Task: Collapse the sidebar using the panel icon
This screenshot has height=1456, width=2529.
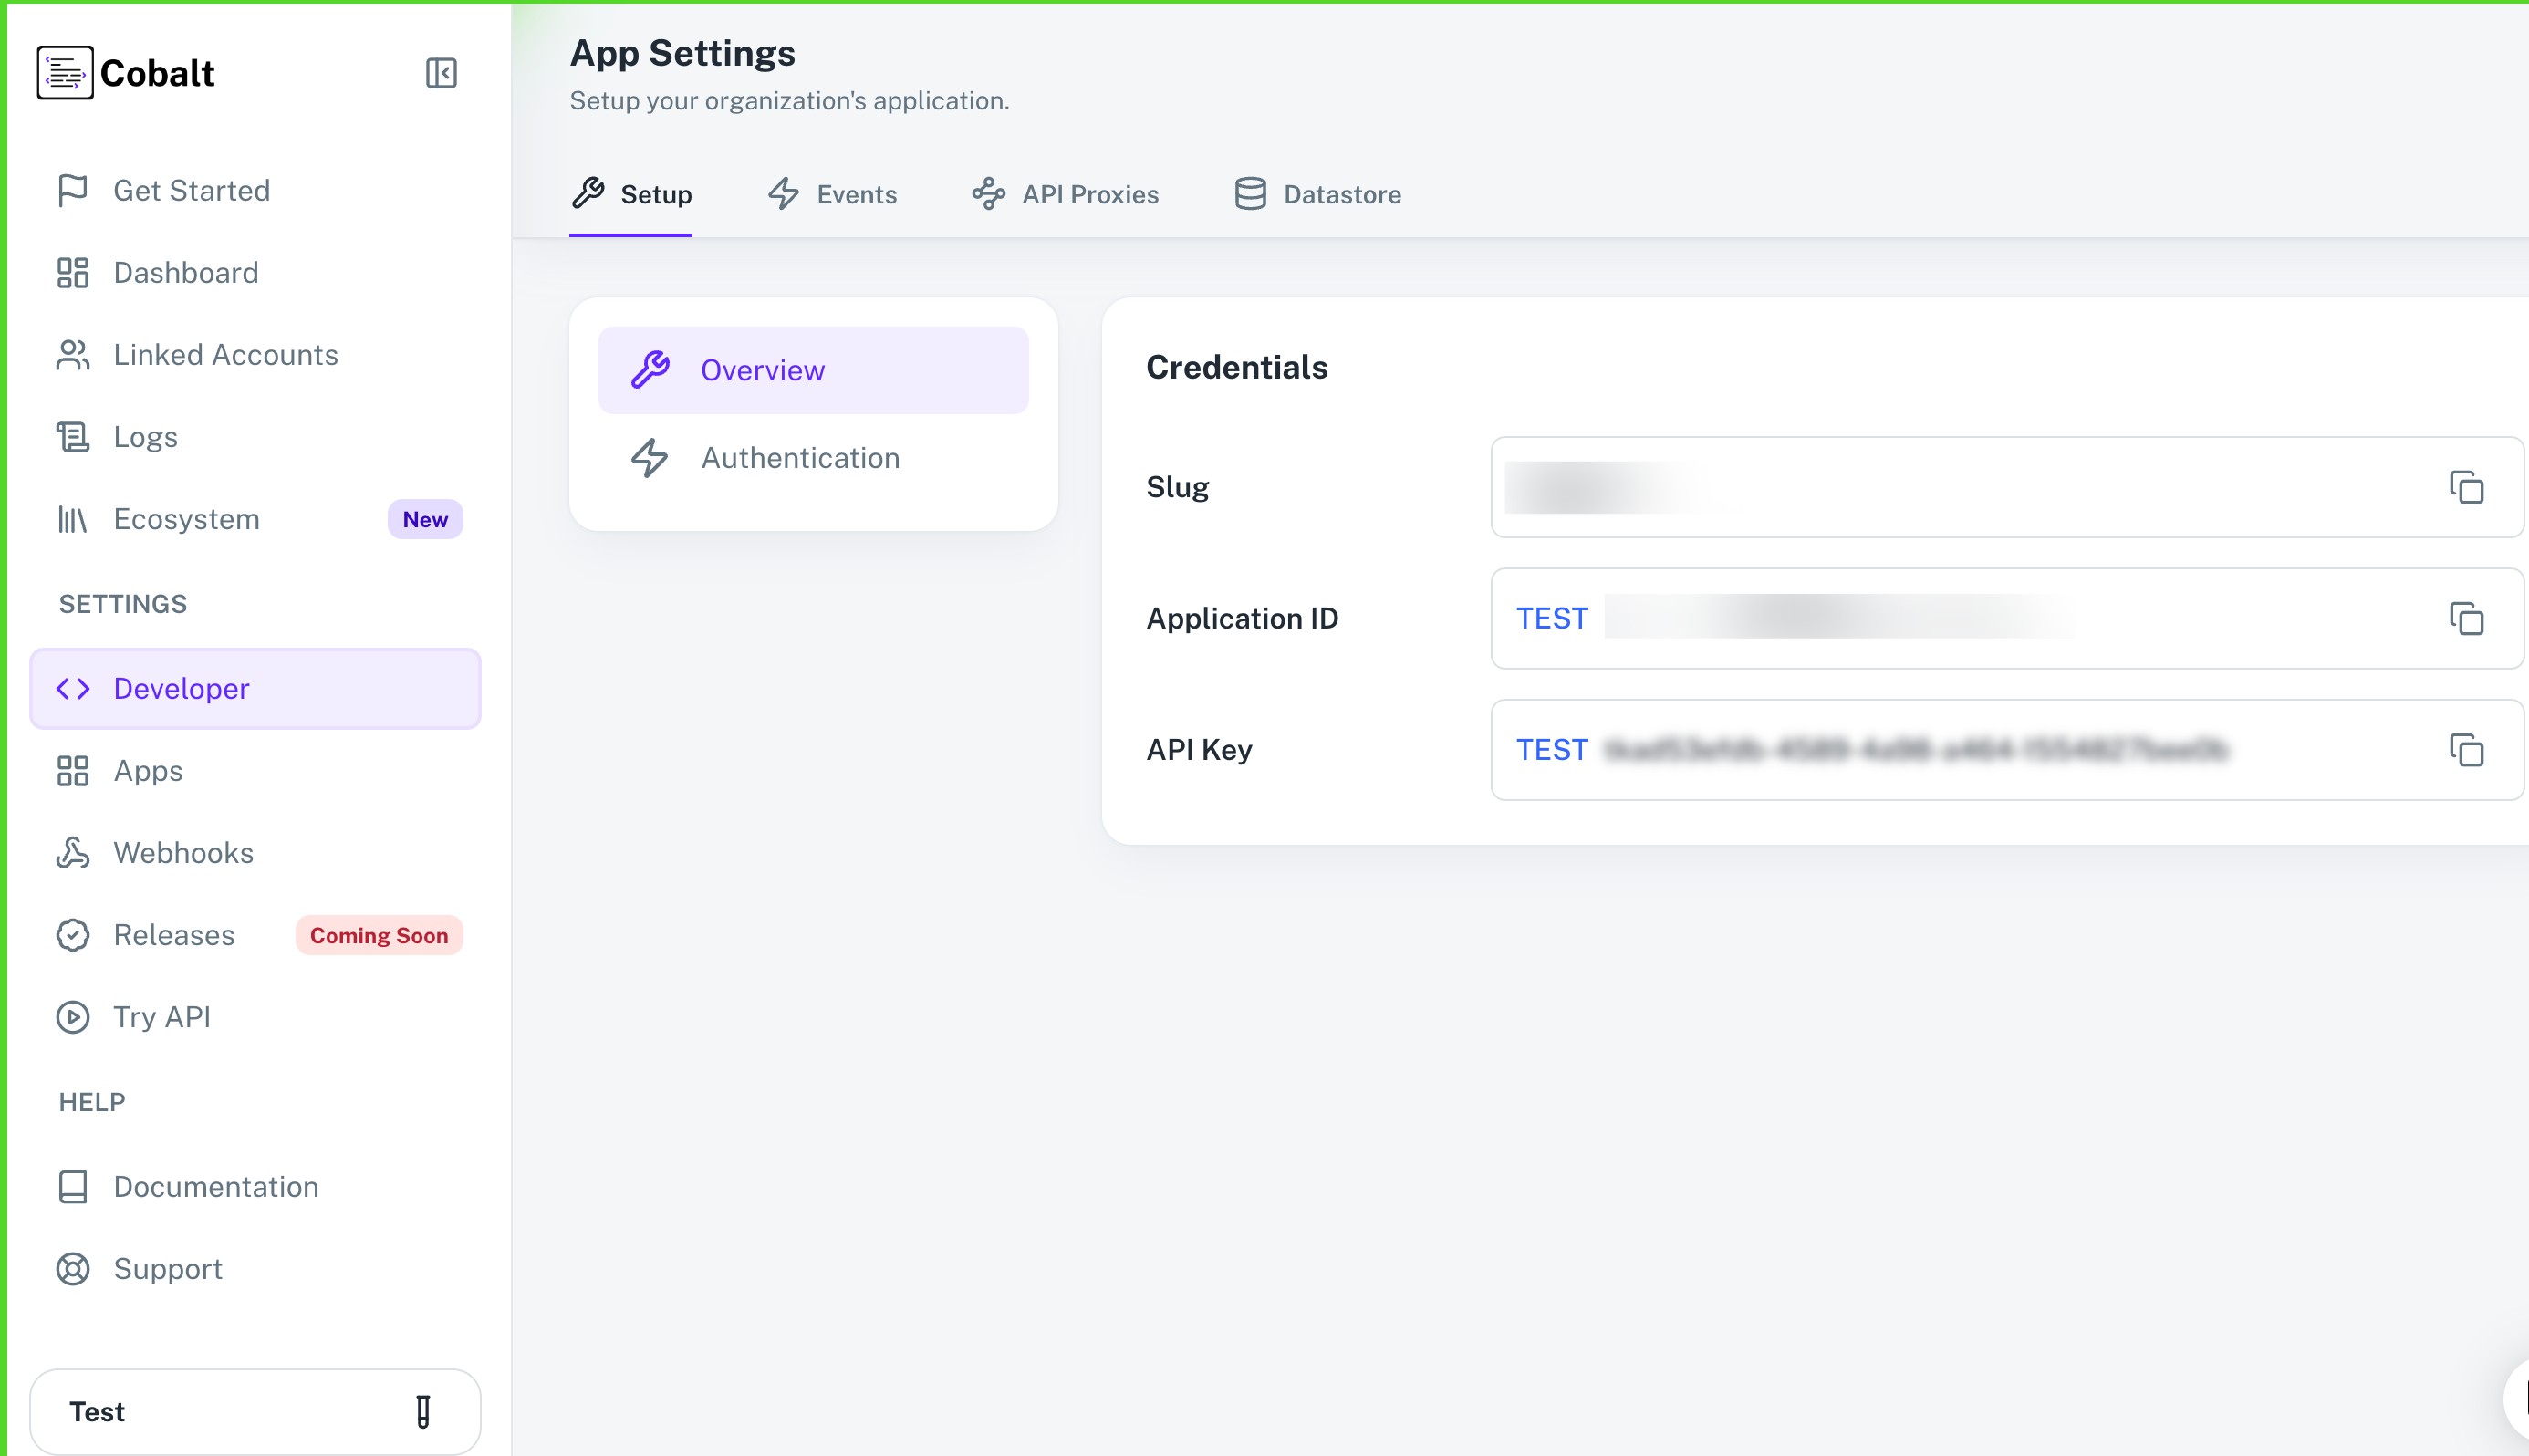Action: pos(441,73)
